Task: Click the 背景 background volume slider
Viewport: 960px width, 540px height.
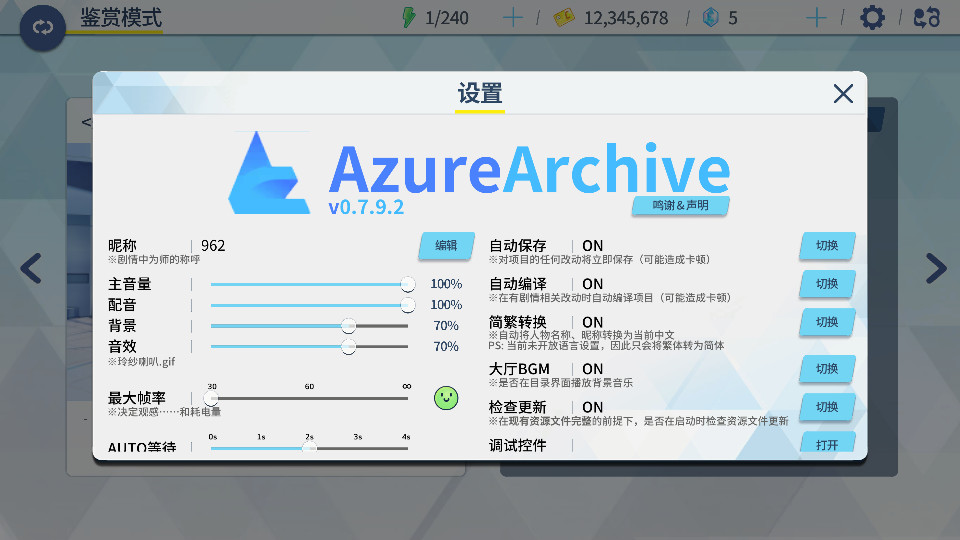Action: [x=309, y=326]
